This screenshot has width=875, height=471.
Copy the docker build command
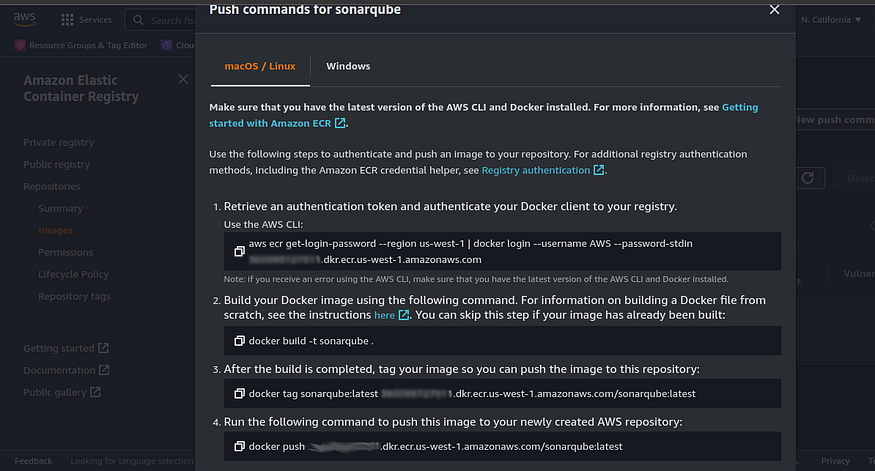tap(239, 341)
